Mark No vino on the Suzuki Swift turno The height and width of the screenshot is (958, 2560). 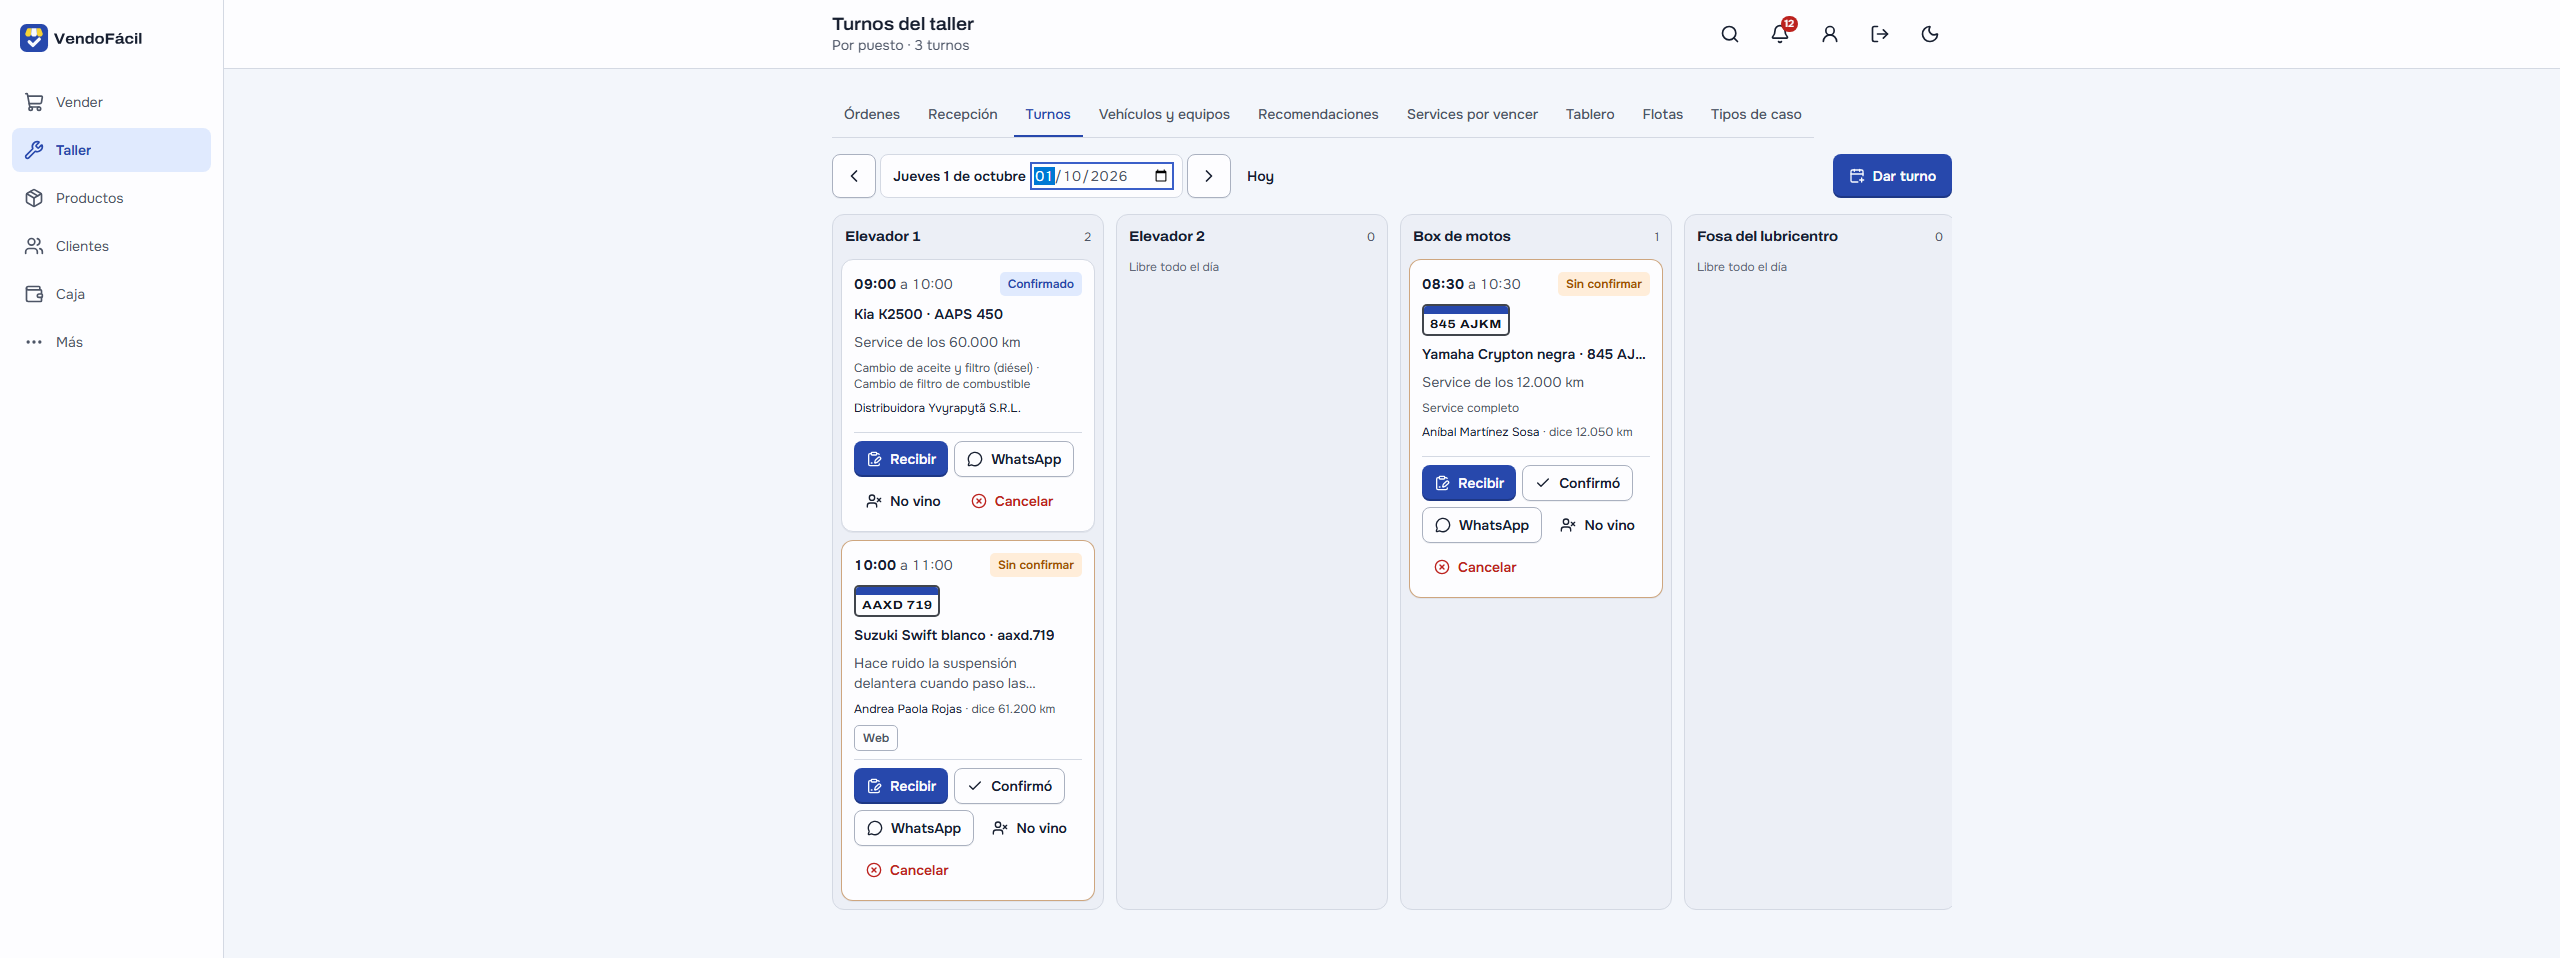[1029, 828]
